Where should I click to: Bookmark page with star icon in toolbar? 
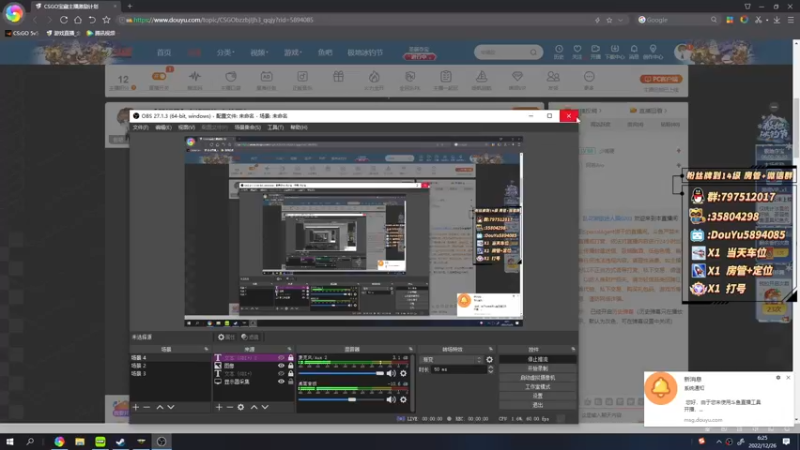coord(106,20)
